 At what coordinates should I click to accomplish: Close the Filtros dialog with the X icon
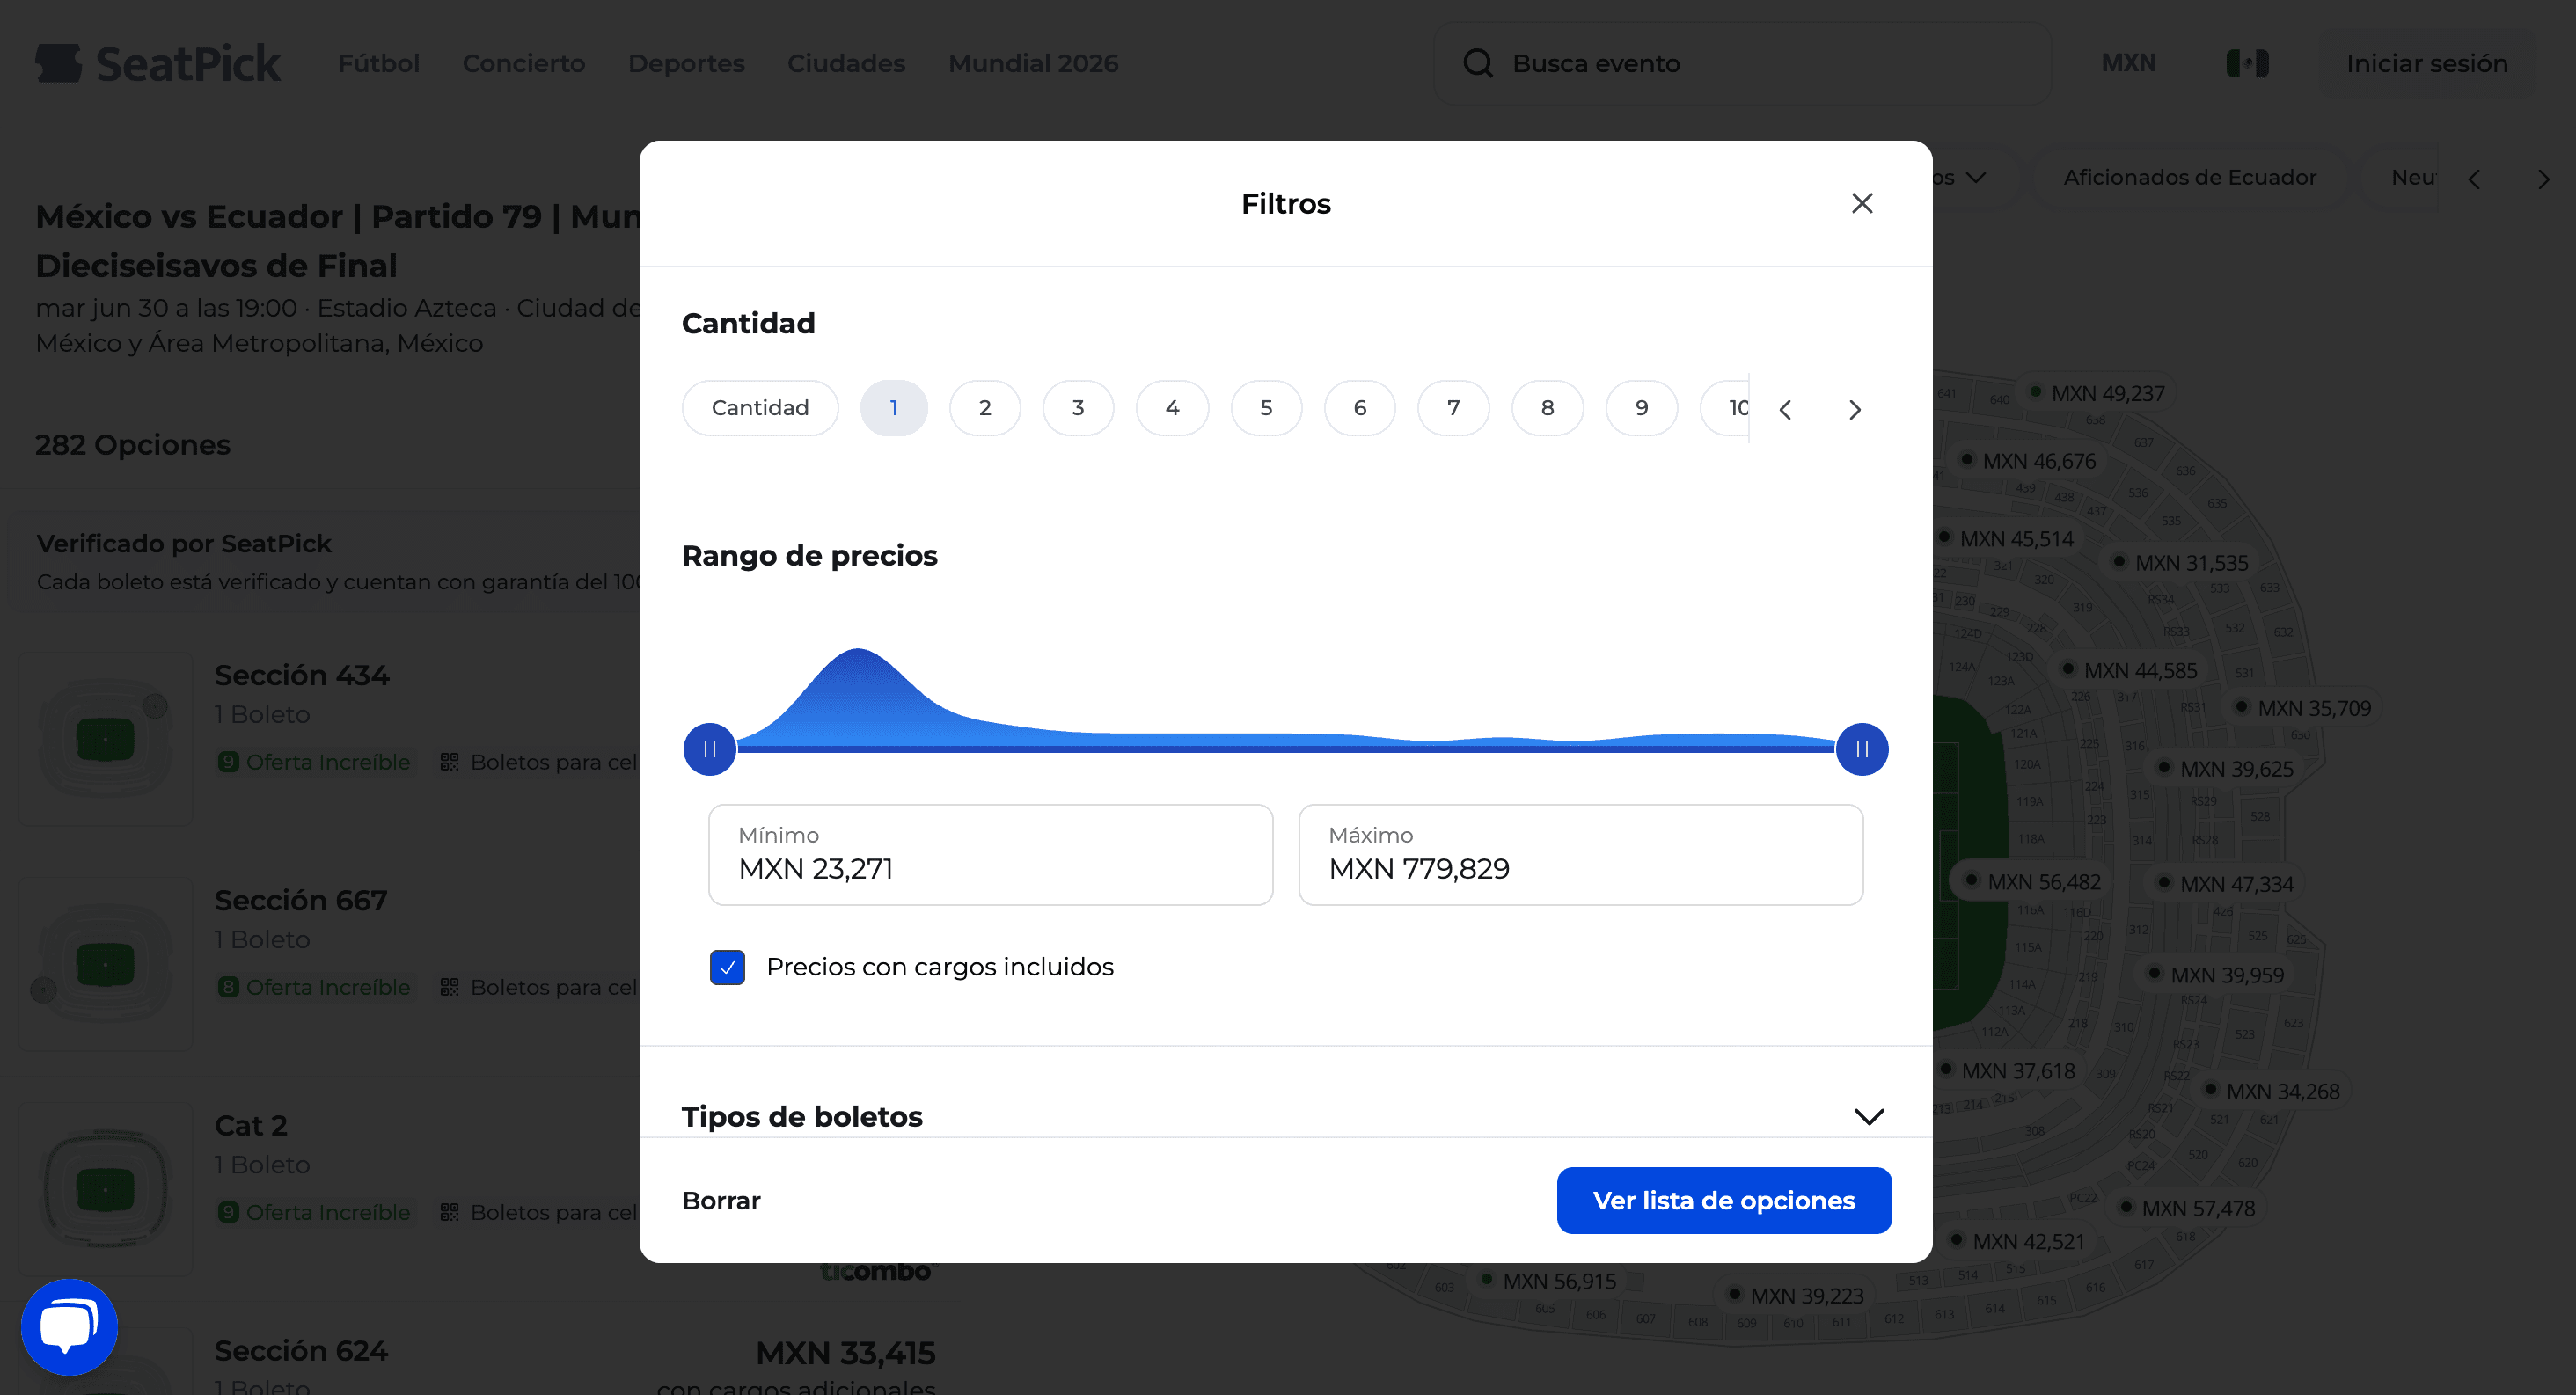pos(1861,203)
